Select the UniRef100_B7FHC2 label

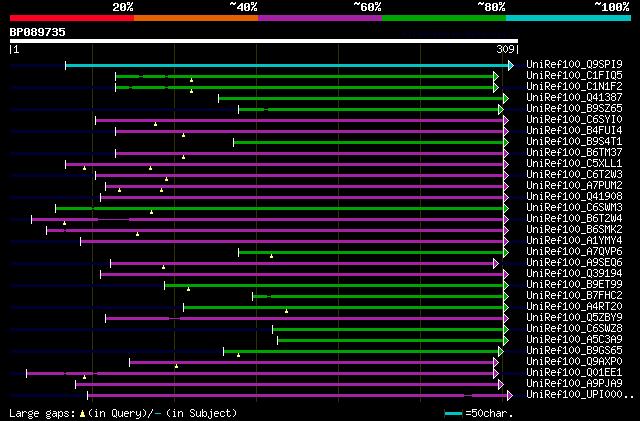point(574,296)
